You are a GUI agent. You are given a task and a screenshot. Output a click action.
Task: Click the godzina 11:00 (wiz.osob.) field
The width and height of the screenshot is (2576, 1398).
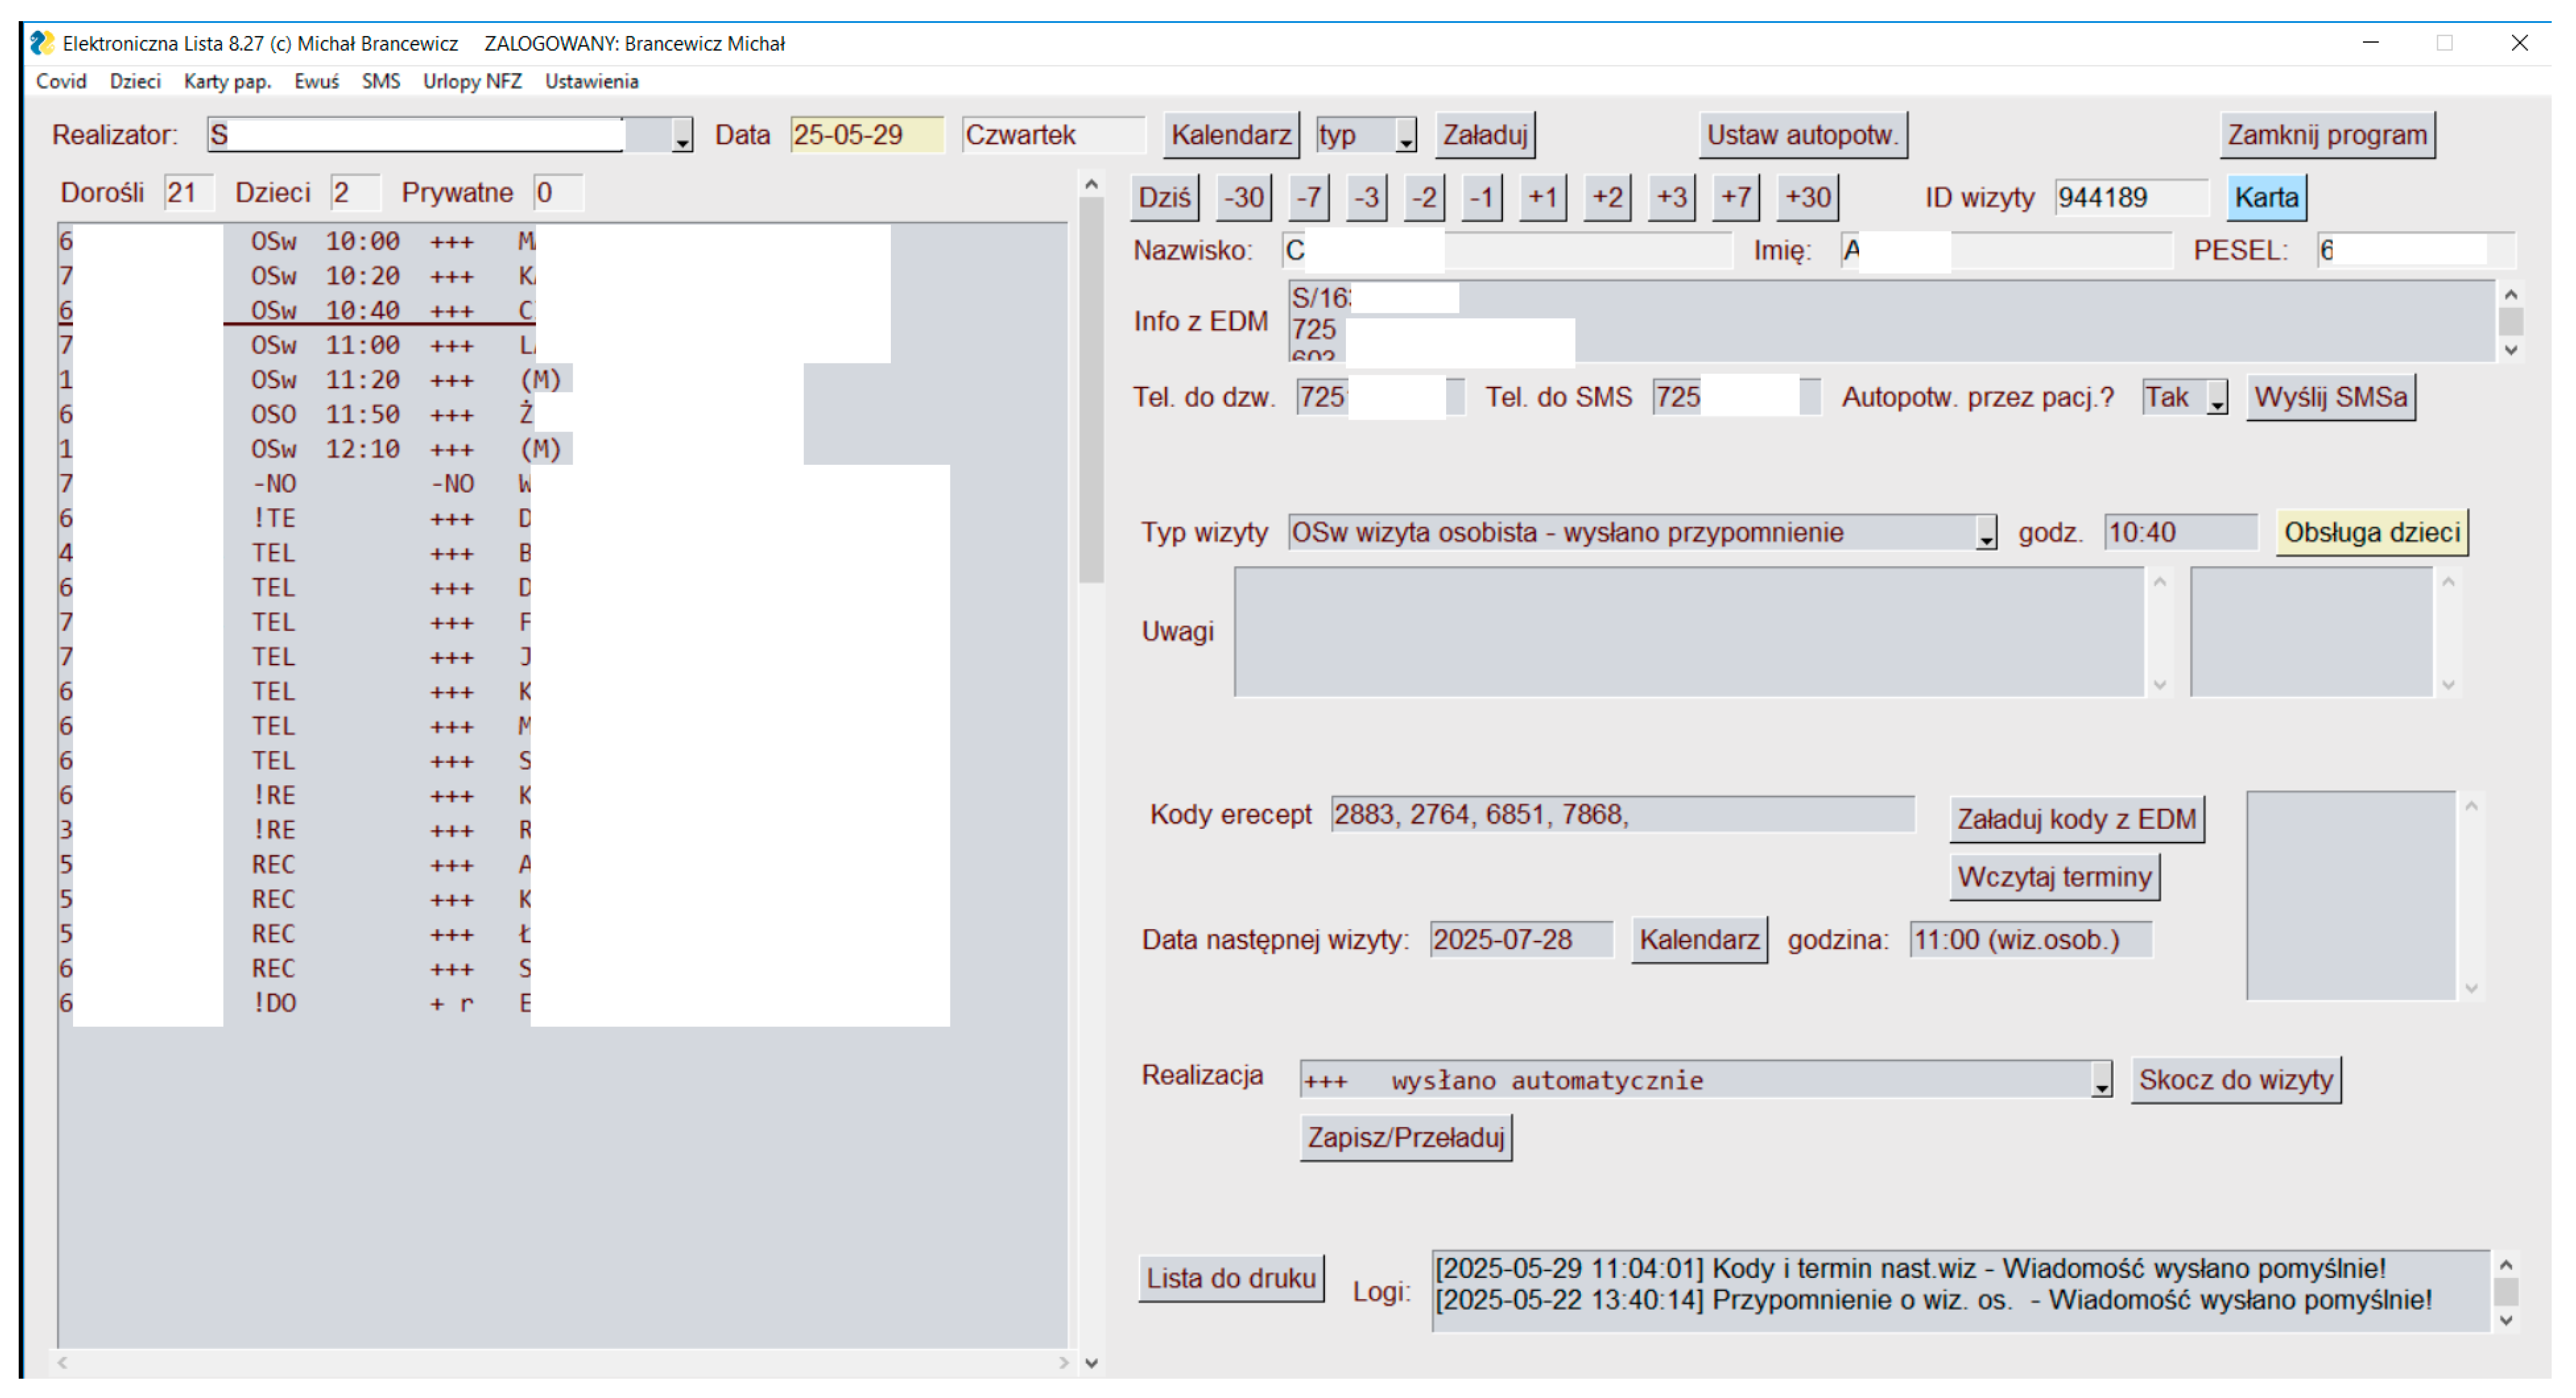(x=2030, y=940)
